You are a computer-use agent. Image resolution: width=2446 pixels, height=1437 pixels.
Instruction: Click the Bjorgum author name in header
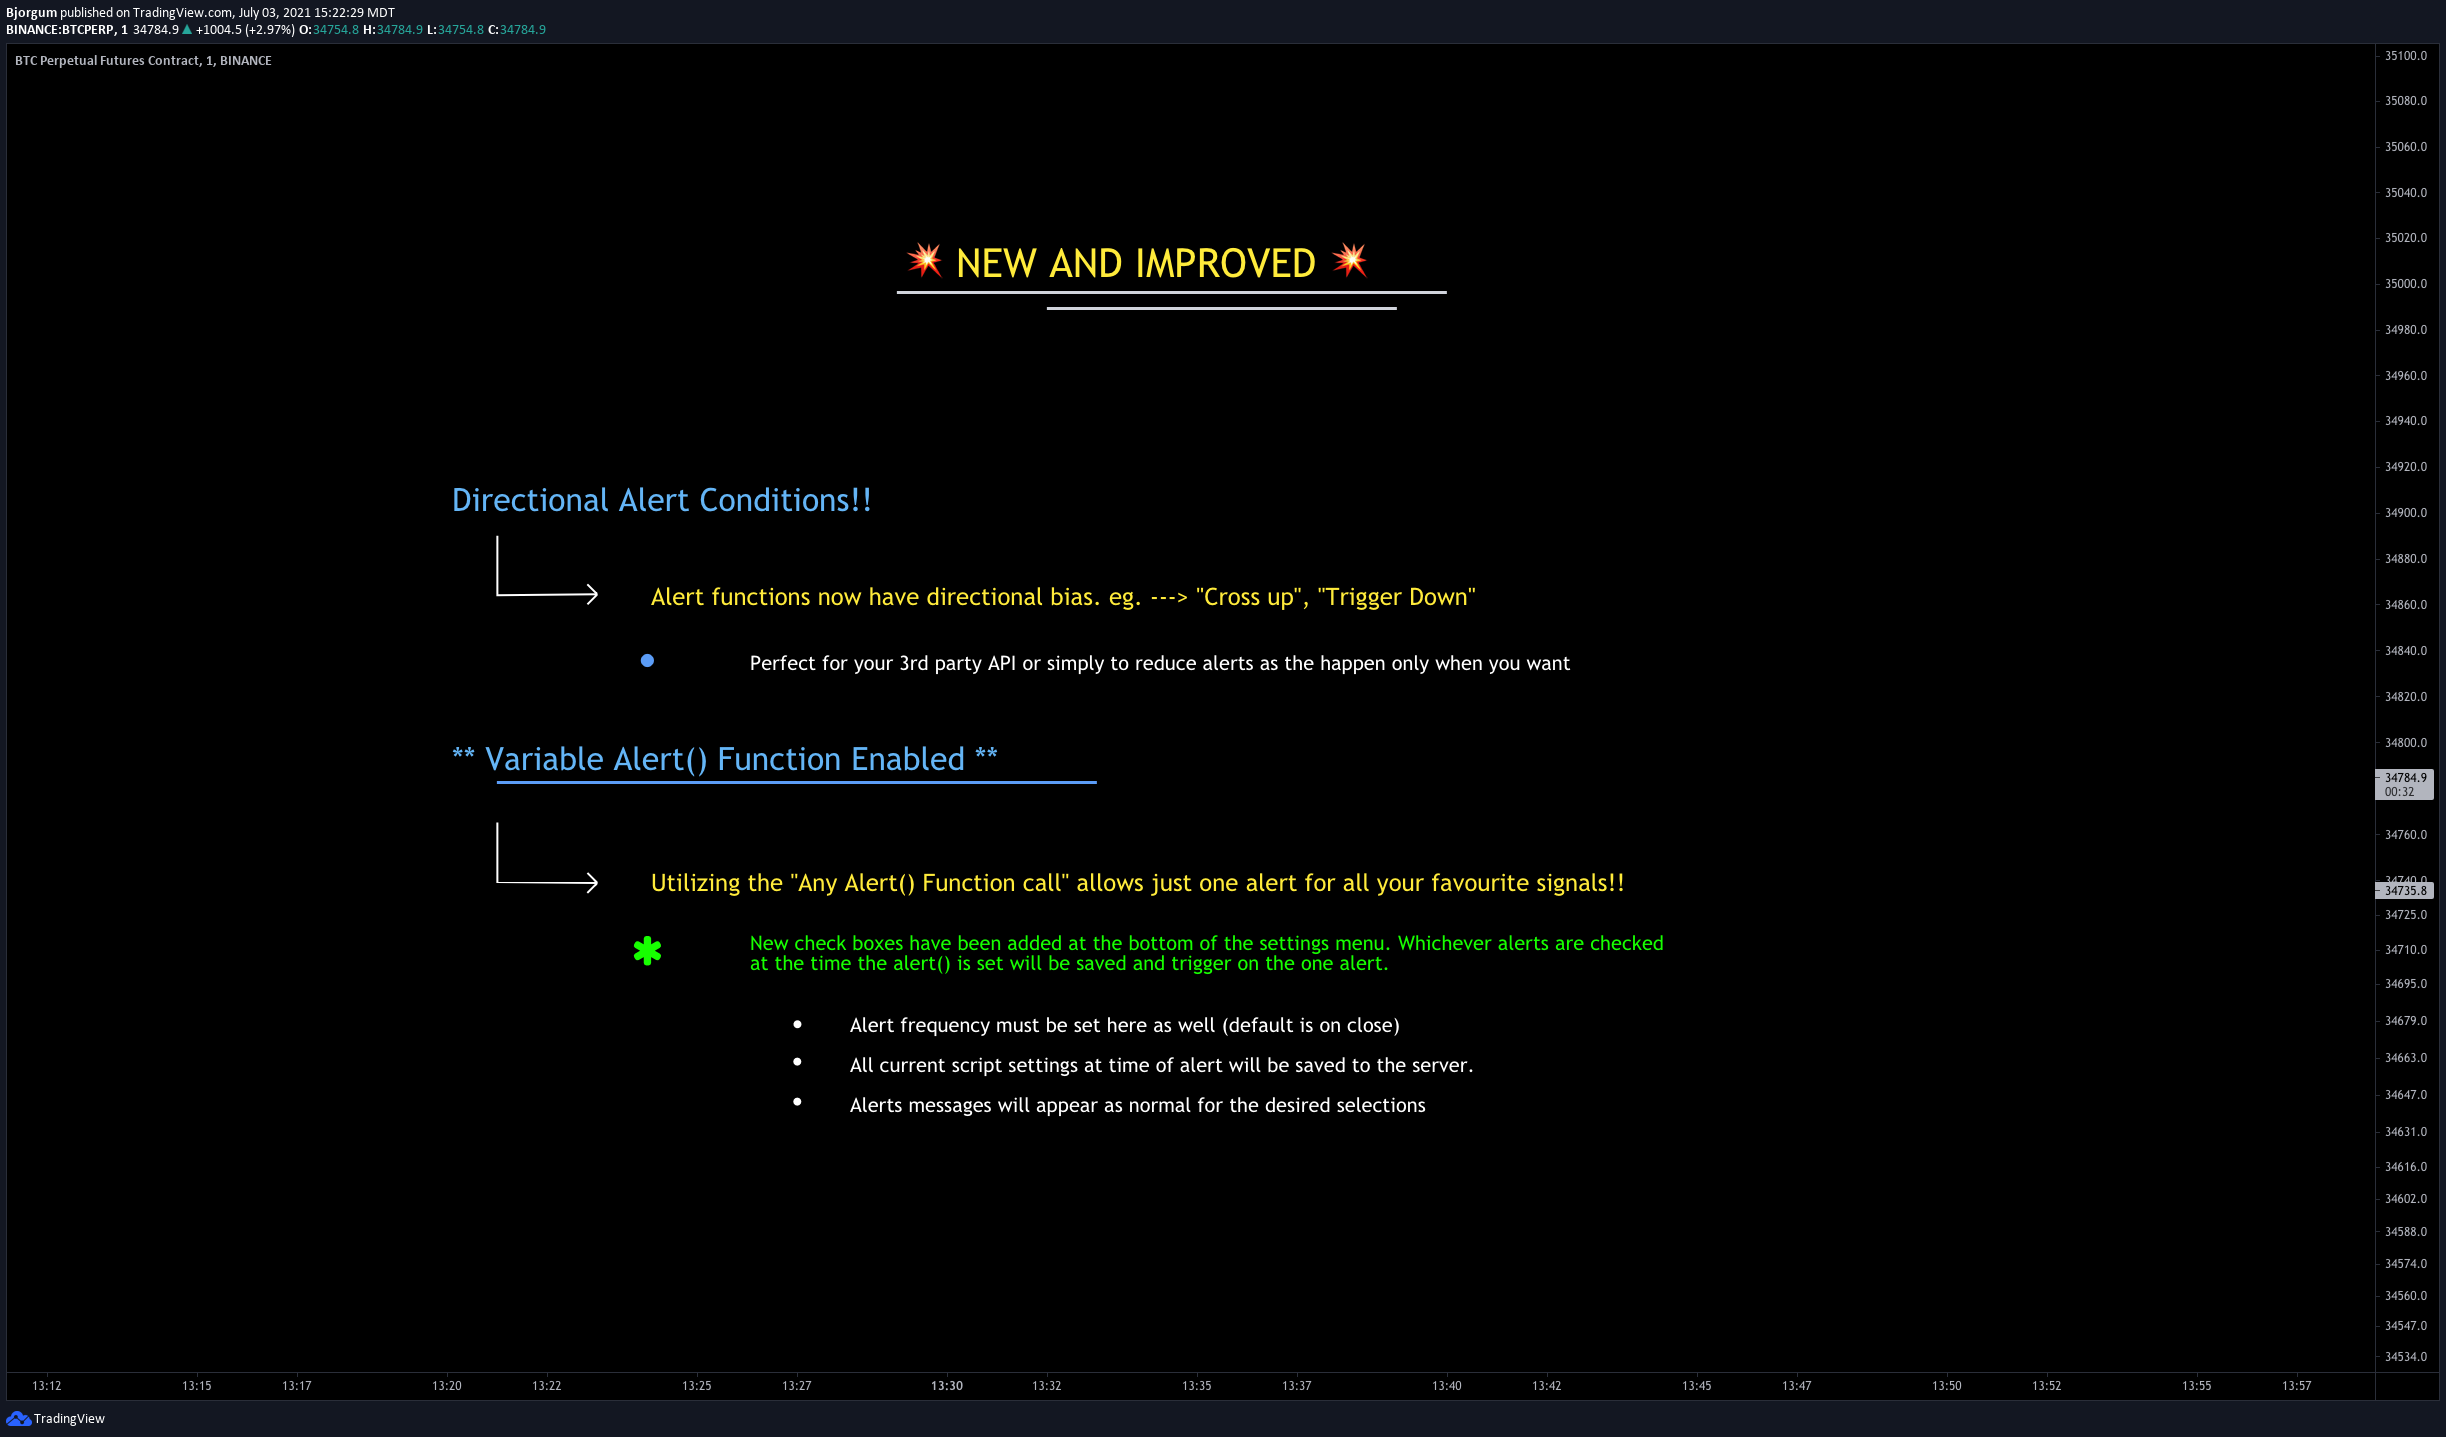(32, 13)
